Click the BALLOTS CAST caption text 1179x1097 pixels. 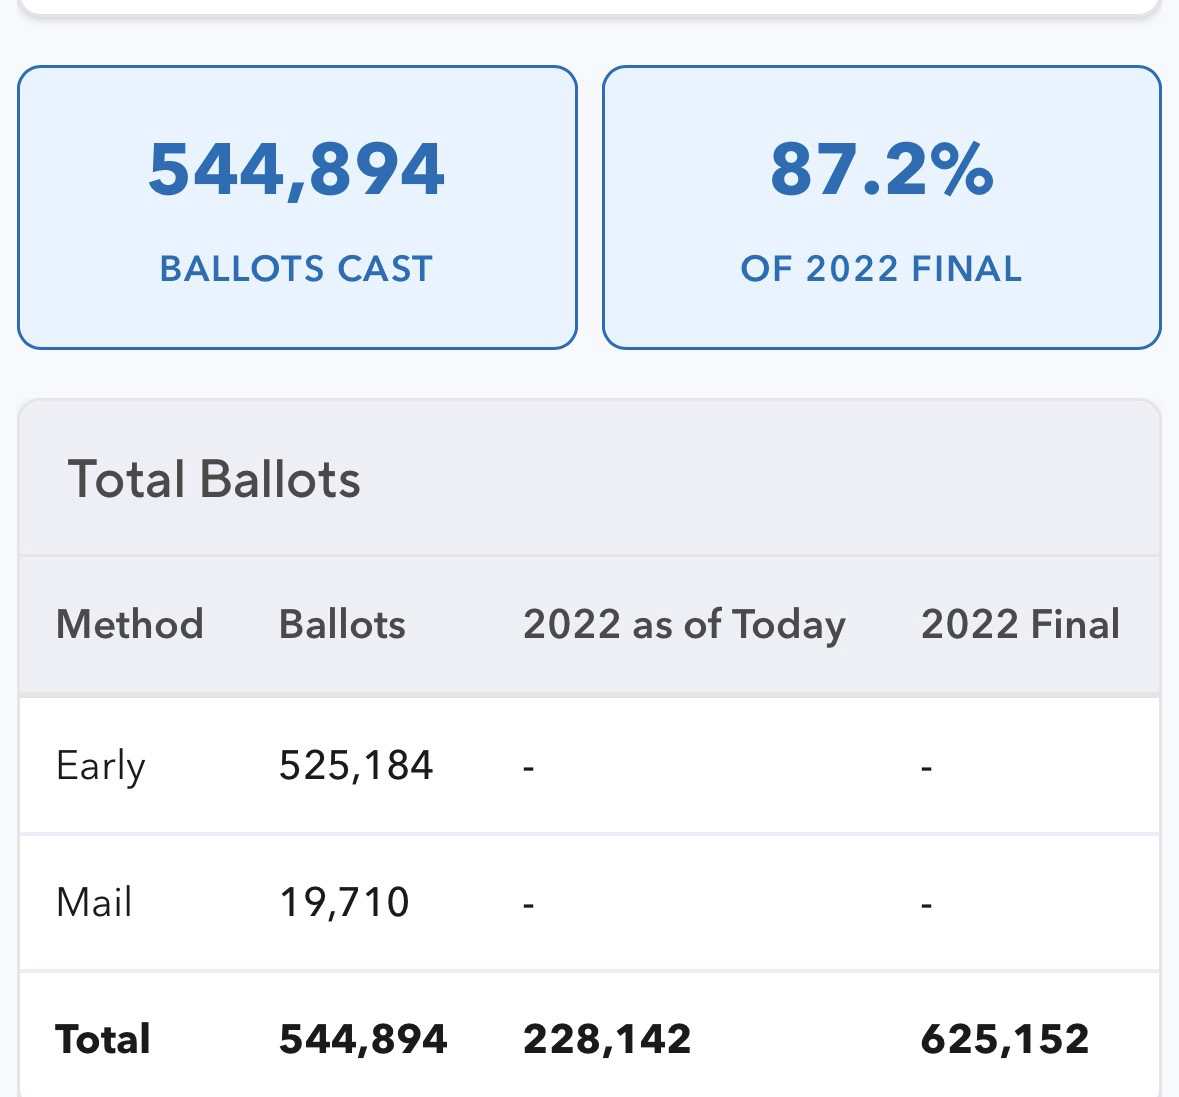pyautogui.click(x=296, y=269)
